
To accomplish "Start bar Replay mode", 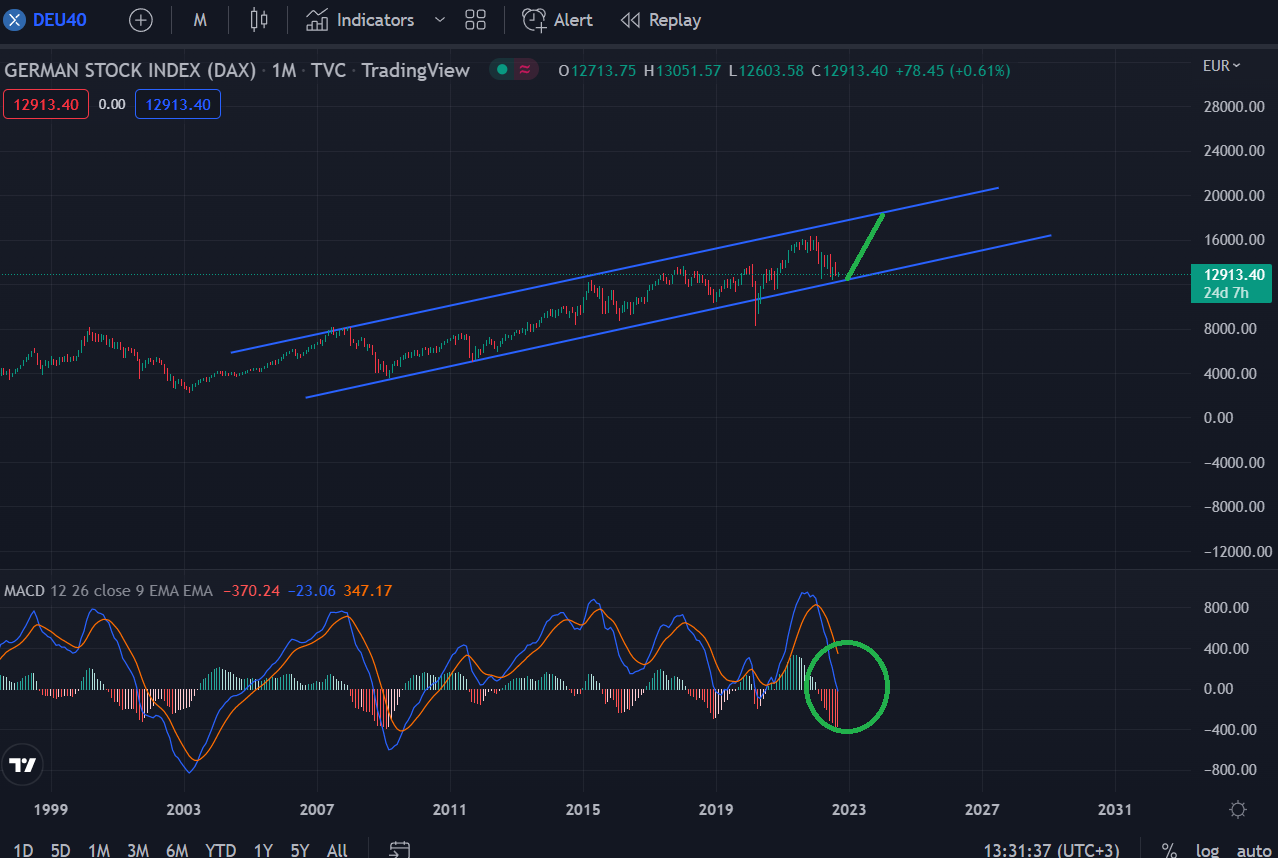I will point(661,20).
